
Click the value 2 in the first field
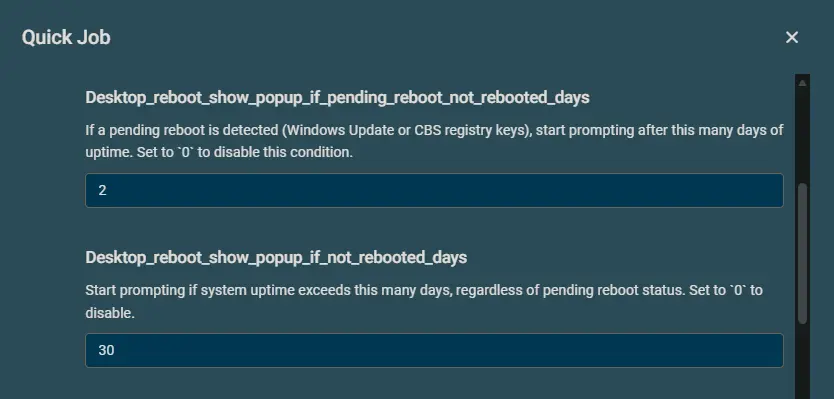[x=103, y=190]
